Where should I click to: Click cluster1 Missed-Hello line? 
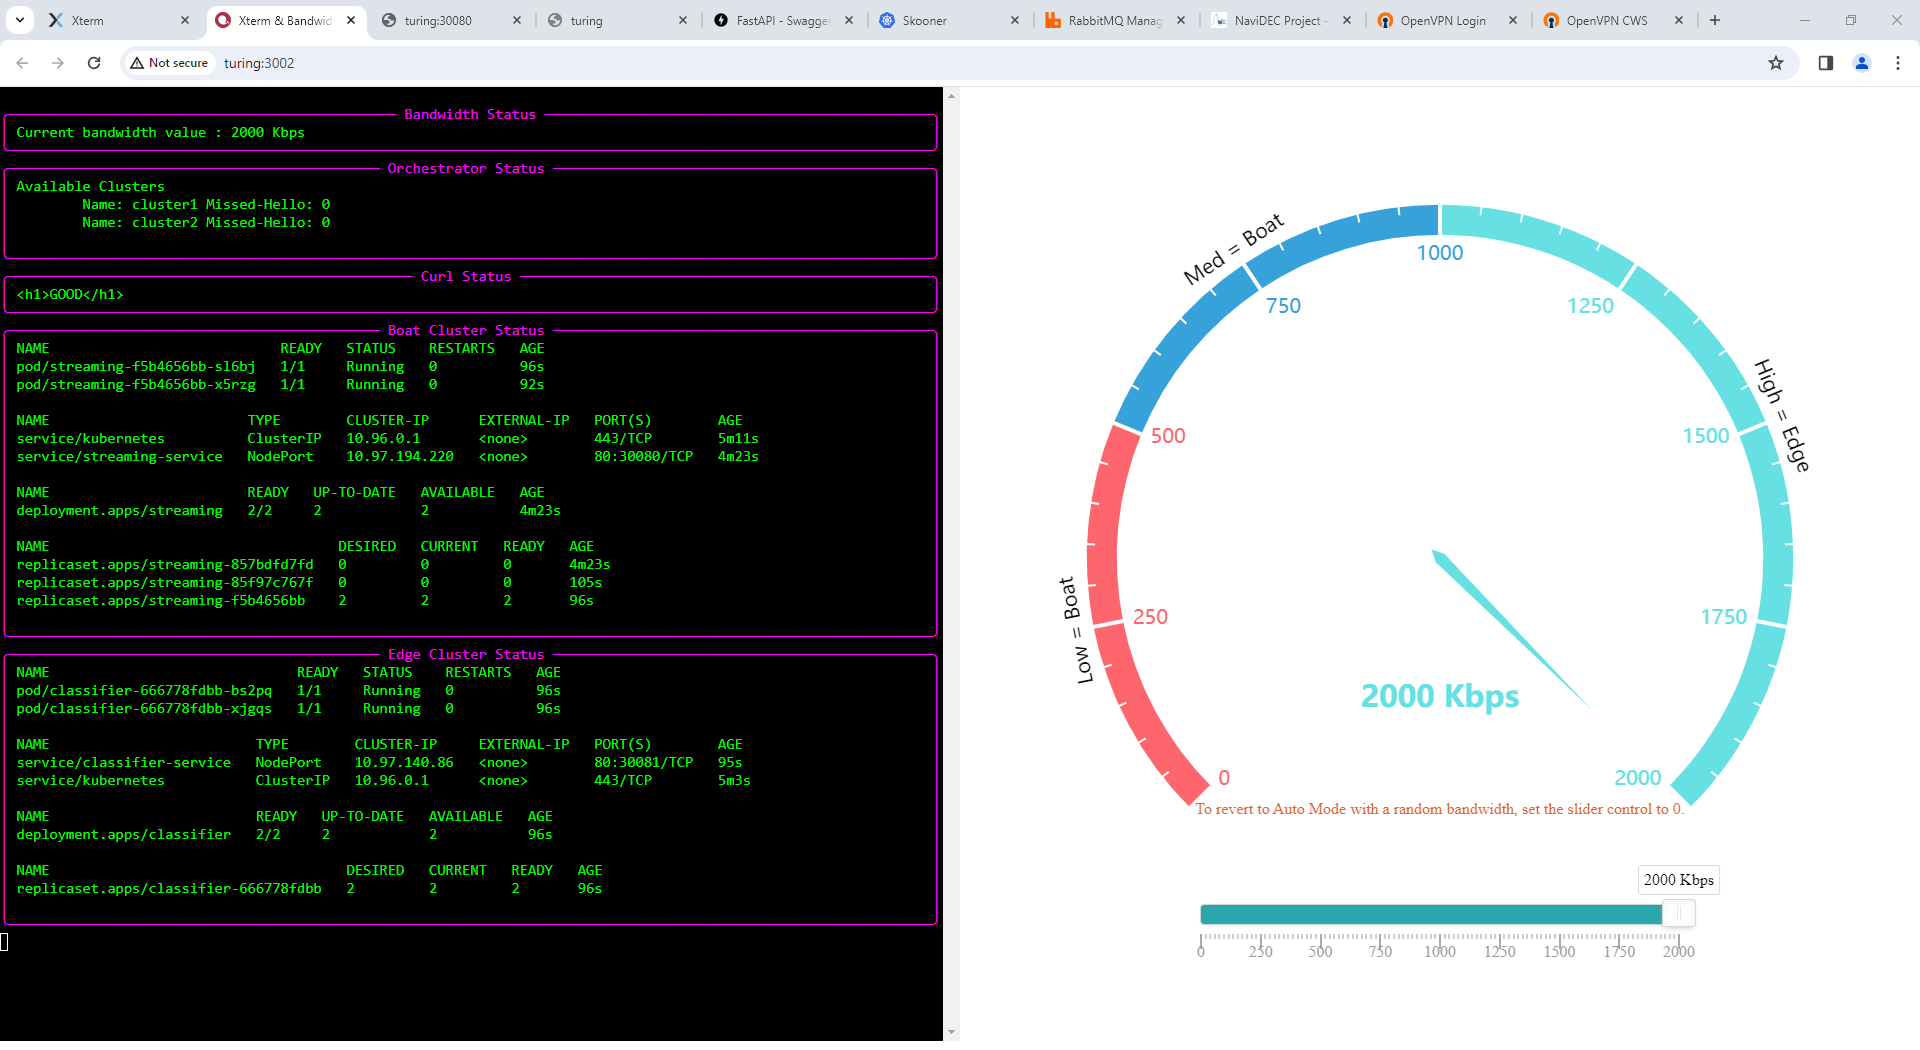tap(206, 205)
